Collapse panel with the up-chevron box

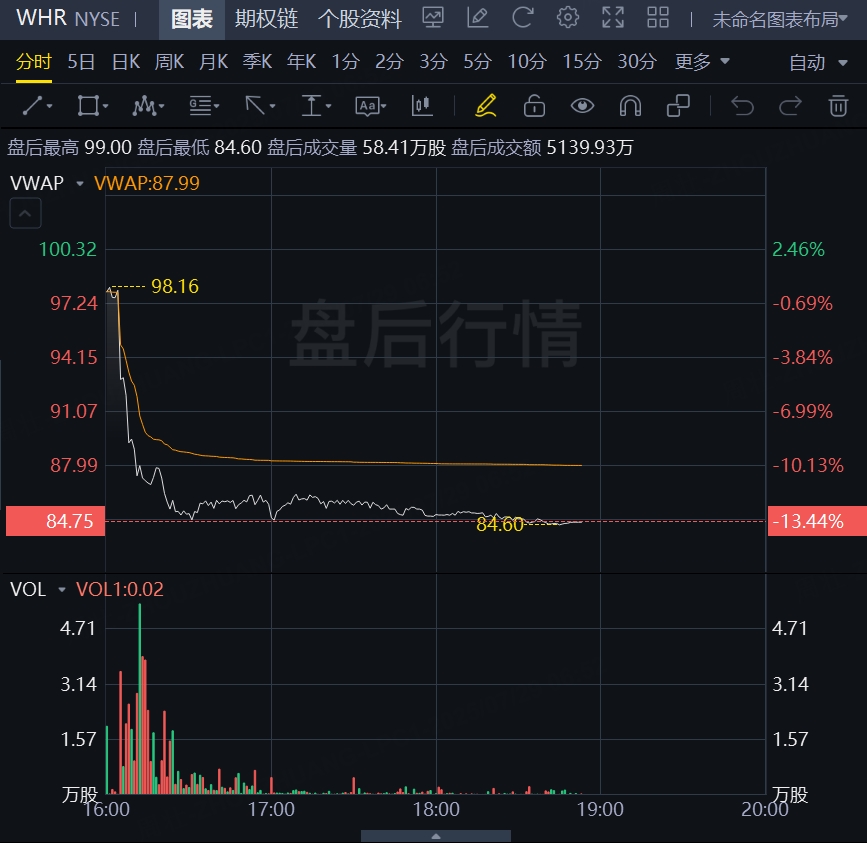pos(25,213)
